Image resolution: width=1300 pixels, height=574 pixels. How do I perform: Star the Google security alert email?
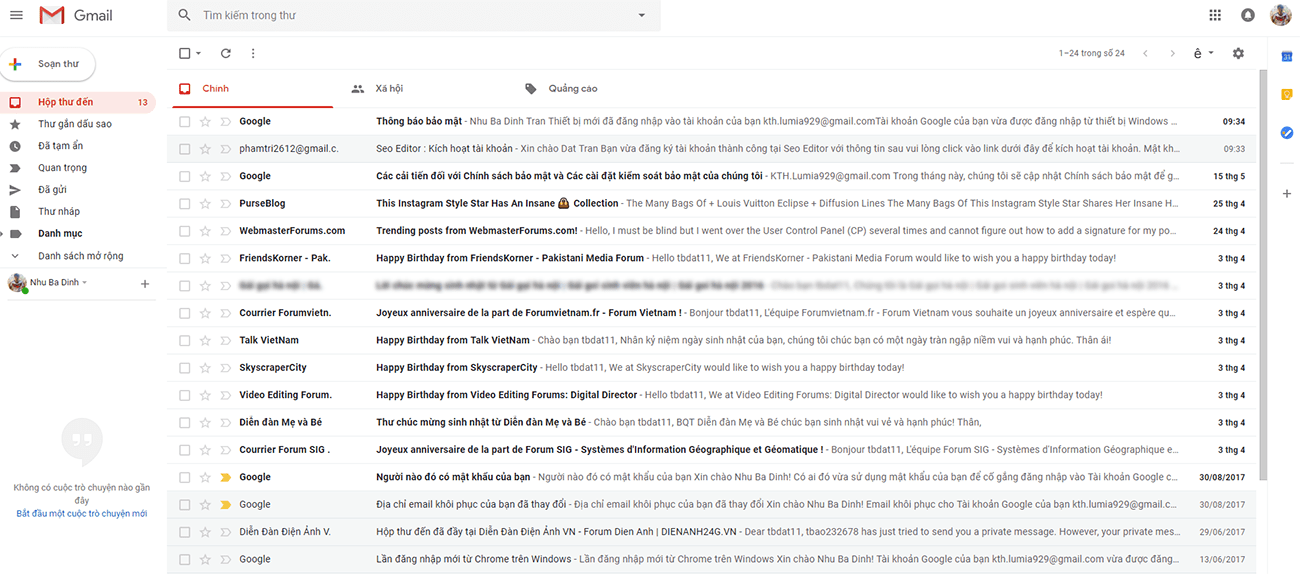(205, 121)
